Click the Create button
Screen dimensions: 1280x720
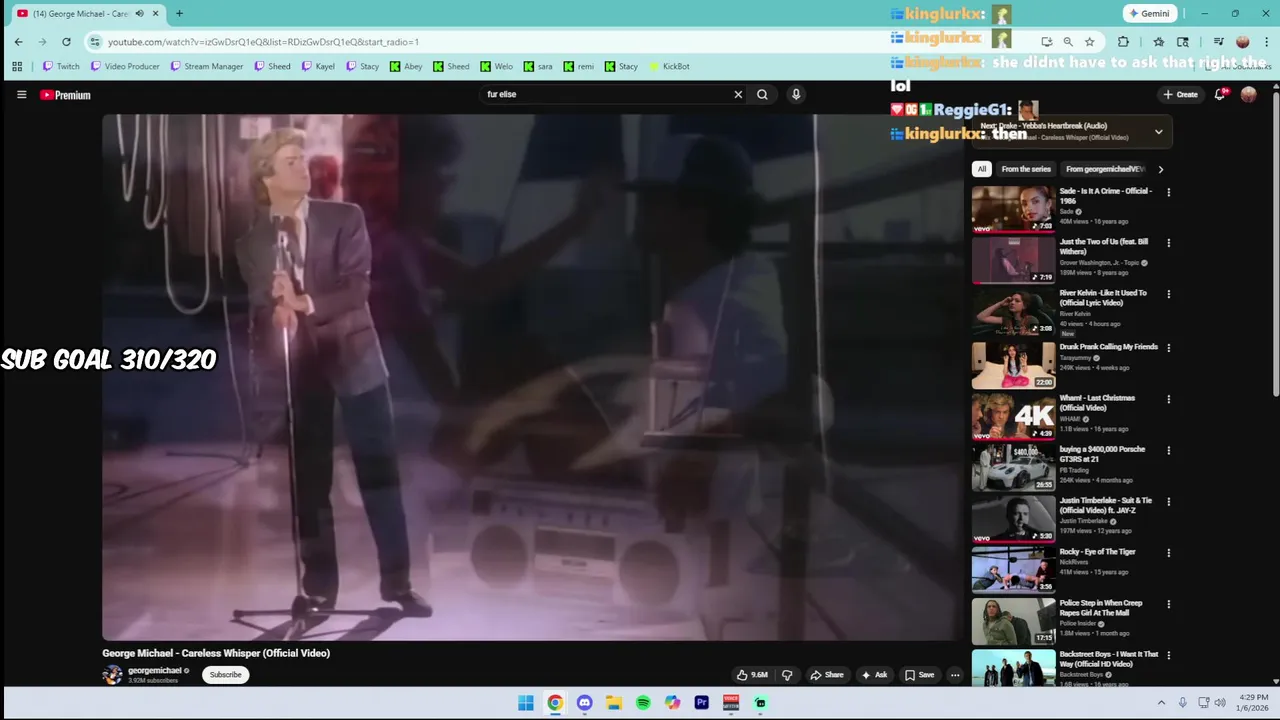coord(1180,94)
